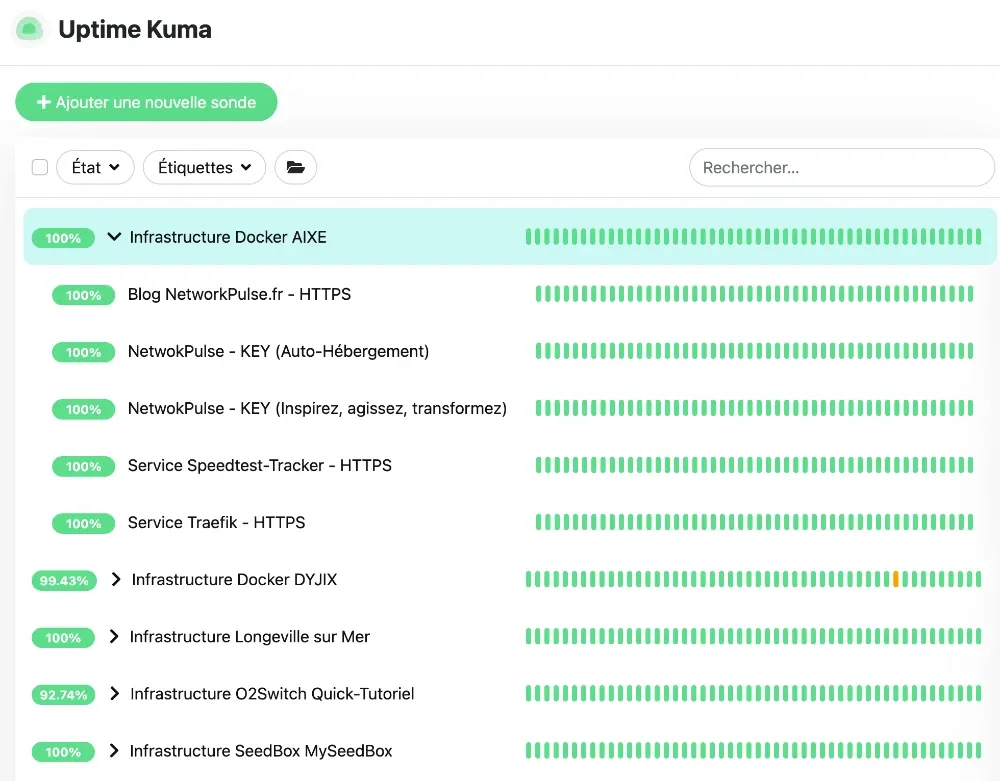Click Ajouter une nouvelle sonde button
This screenshot has width=1000, height=781.
tap(146, 102)
